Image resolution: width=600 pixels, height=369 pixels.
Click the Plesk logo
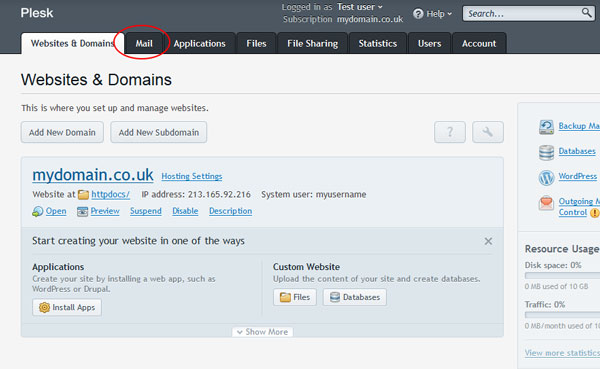37,13
